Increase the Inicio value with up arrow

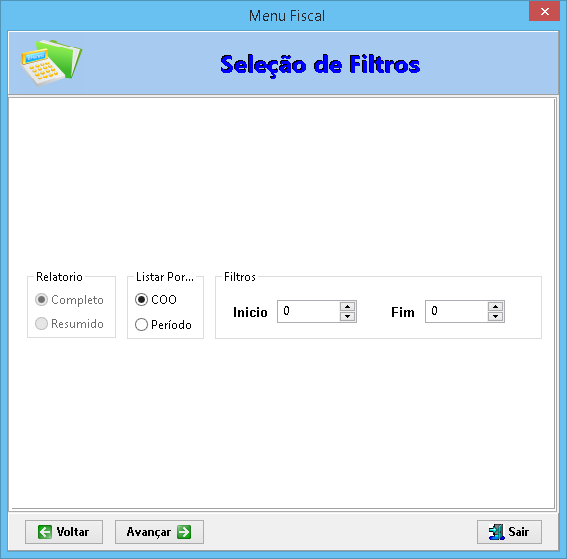click(x=348, y=307)
